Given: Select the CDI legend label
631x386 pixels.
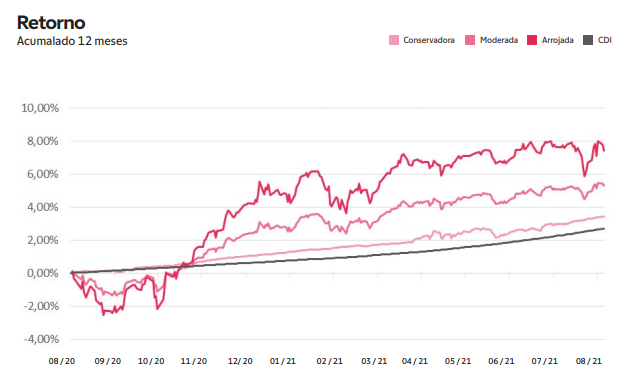Looking at the screenshot, I should tap(604, 40).
